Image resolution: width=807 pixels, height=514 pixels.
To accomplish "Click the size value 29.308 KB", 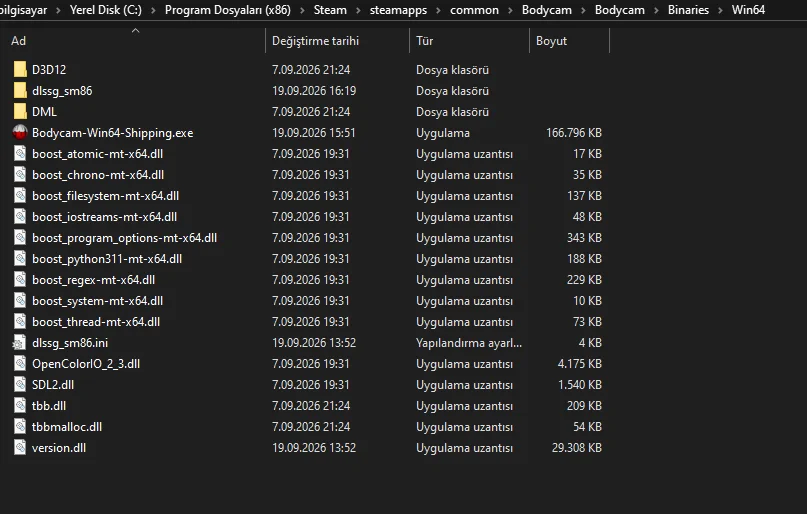I will pyautogui.click(x=577, y=448).
